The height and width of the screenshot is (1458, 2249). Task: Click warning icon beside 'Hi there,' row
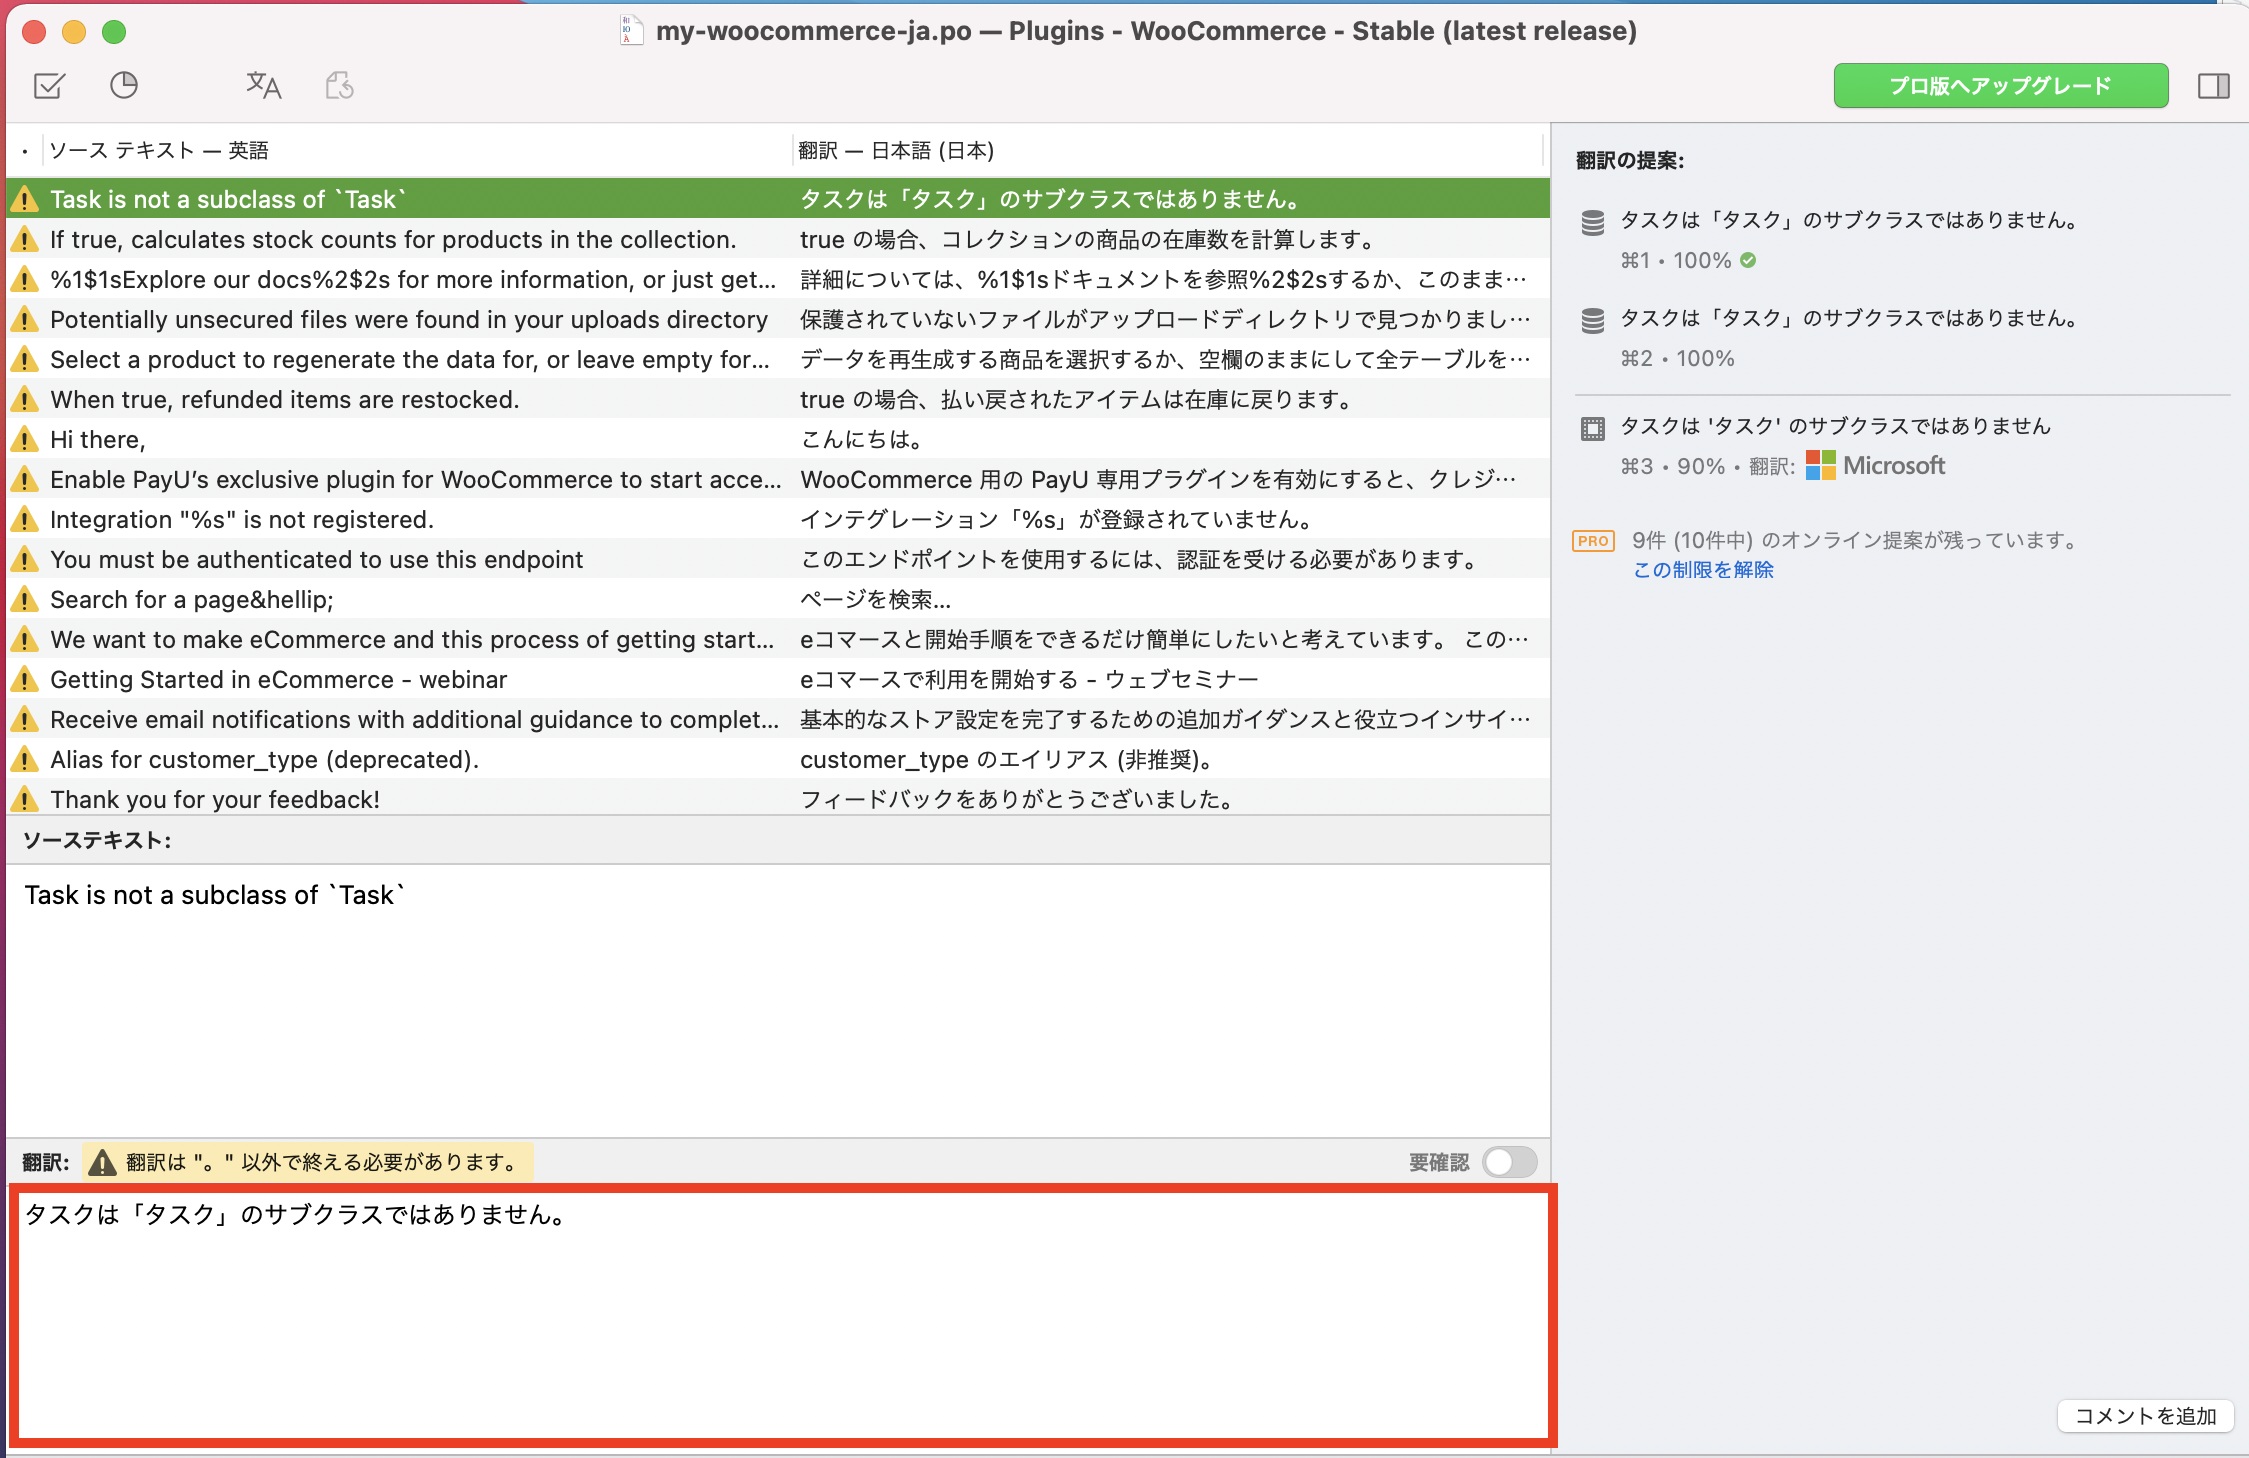coord(25,439)
